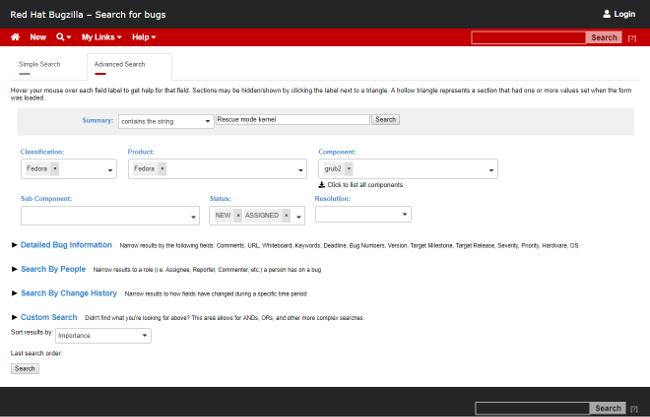The width and height of the screenshot is (650, 417).
Task: Expand the Search By People section
Action: click(x=53, y=269)
